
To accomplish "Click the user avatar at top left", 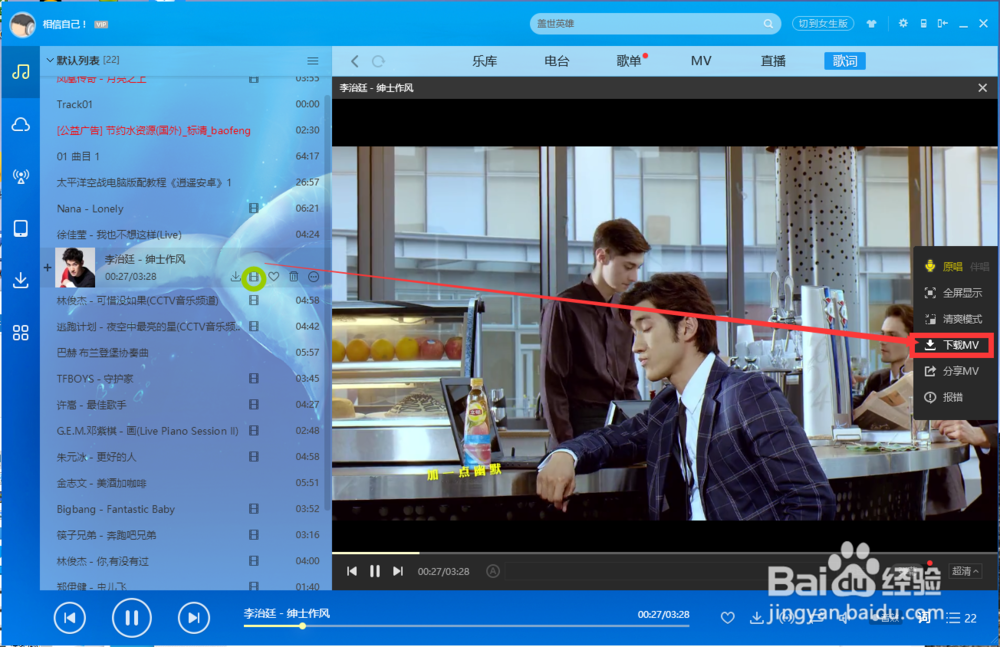I will 22,24.
